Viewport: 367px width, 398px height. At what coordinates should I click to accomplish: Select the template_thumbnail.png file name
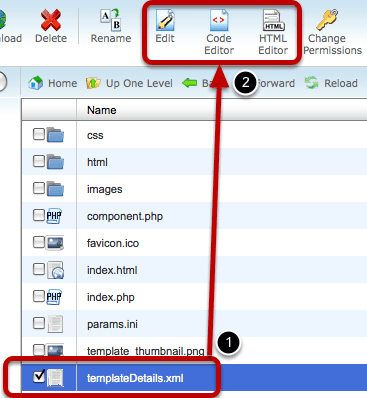pyautogui.click(x=146, y=351)
